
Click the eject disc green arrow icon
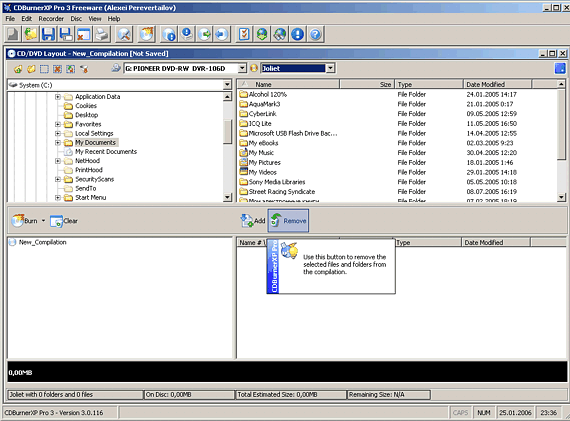pyautogui.click(x=205, y=34)
